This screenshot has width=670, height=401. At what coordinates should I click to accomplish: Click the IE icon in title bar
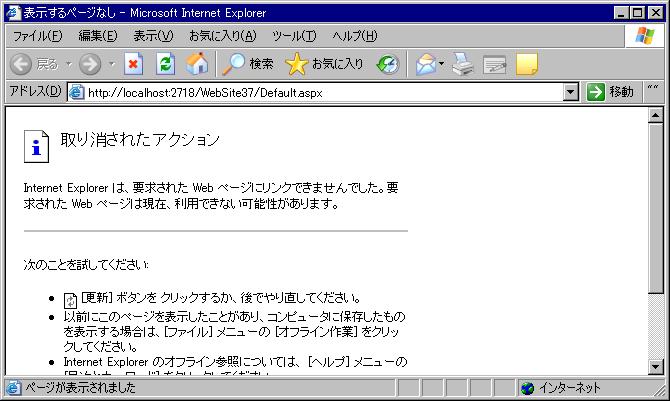click(13, 12)
